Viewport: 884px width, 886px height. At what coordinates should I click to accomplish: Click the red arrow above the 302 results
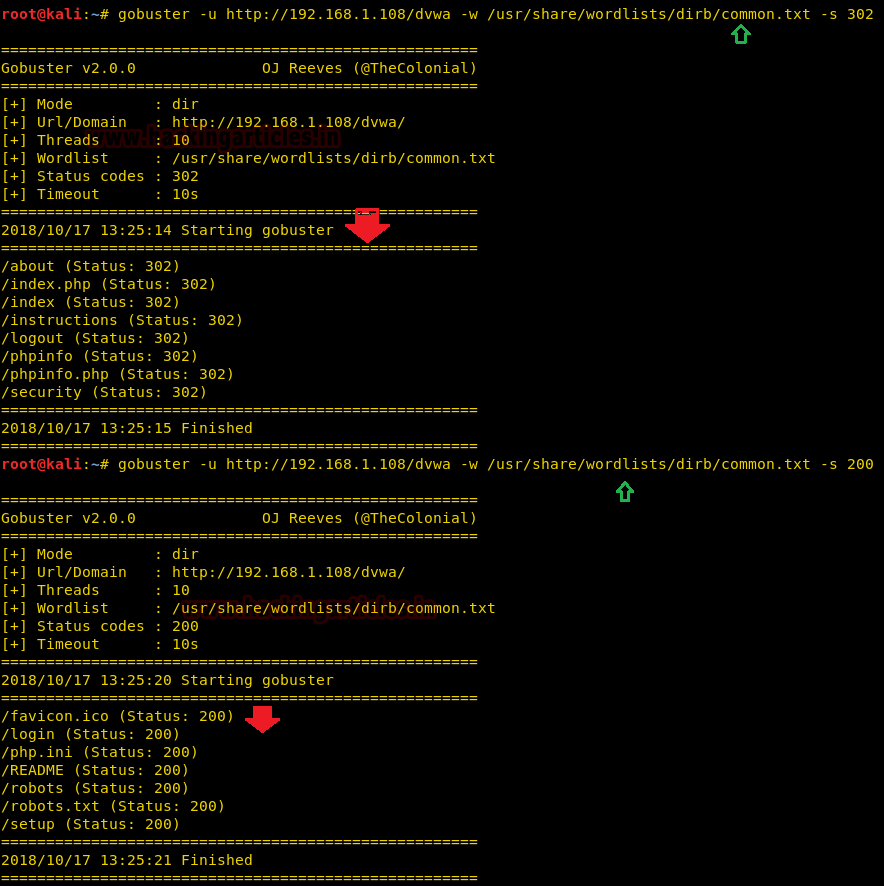pos(367,225)
